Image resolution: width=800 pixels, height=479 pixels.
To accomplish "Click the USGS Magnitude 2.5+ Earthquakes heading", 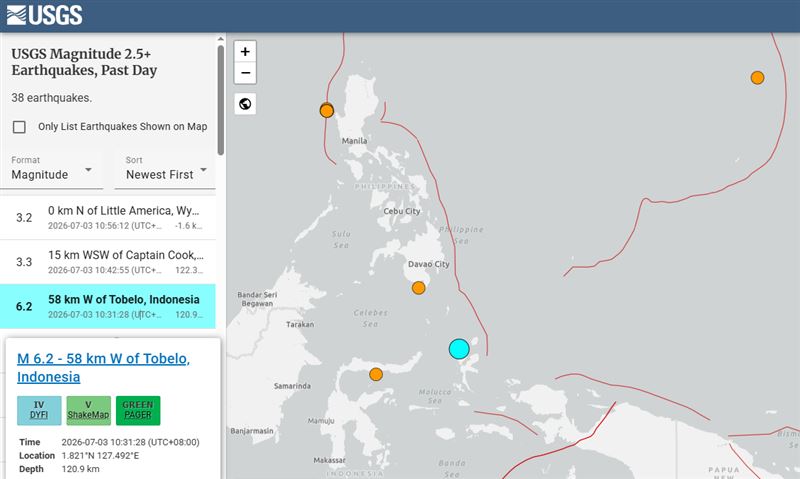I will pos(84,62).
